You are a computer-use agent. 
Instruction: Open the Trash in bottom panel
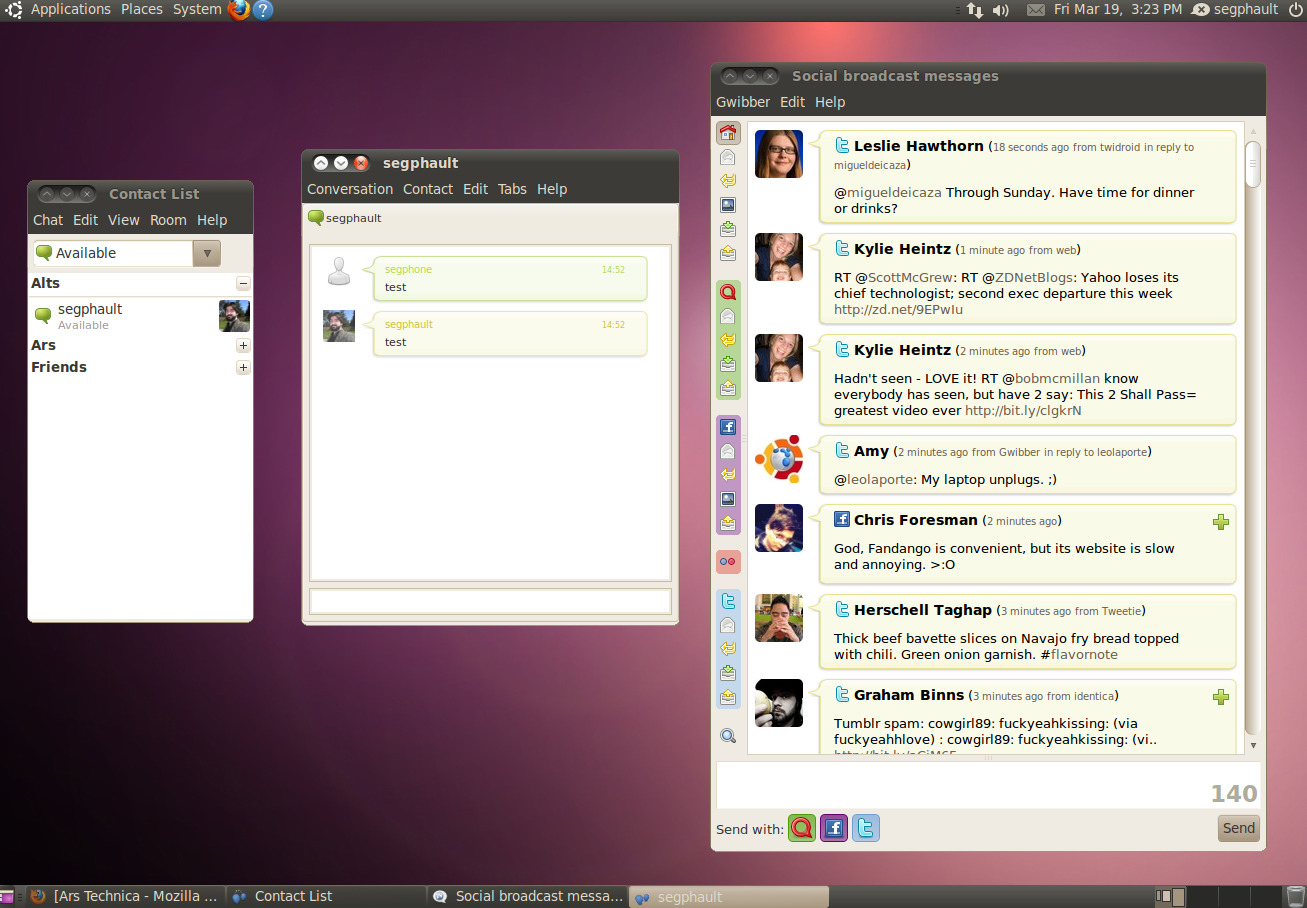coord(1295,896)
